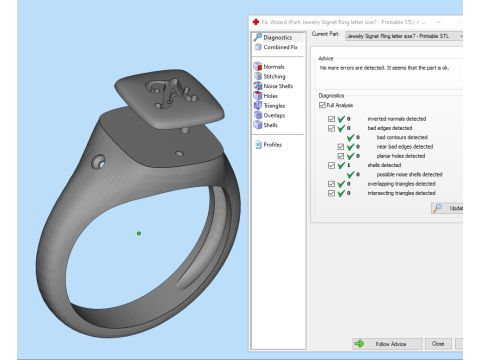Click the Follow Advice button
This screenshot has height=360, width=480.
387,344
